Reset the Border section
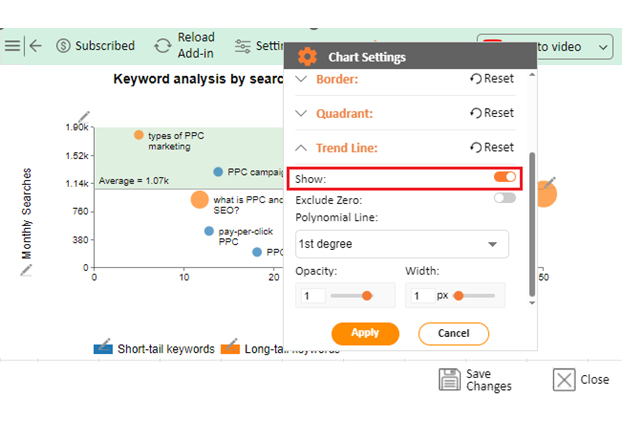Screen dimensions: 623x427 click(x=492, y=79)
